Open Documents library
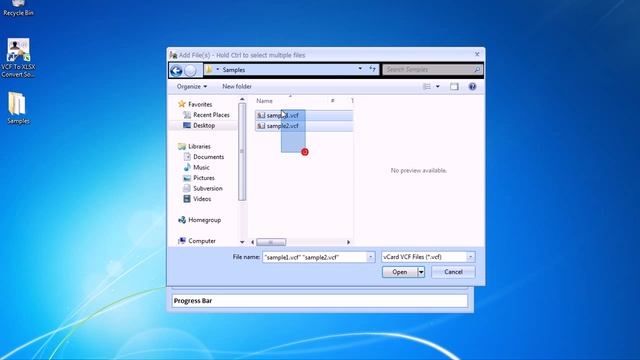Viewport: 640px width, 360px height. click(204, 157)
